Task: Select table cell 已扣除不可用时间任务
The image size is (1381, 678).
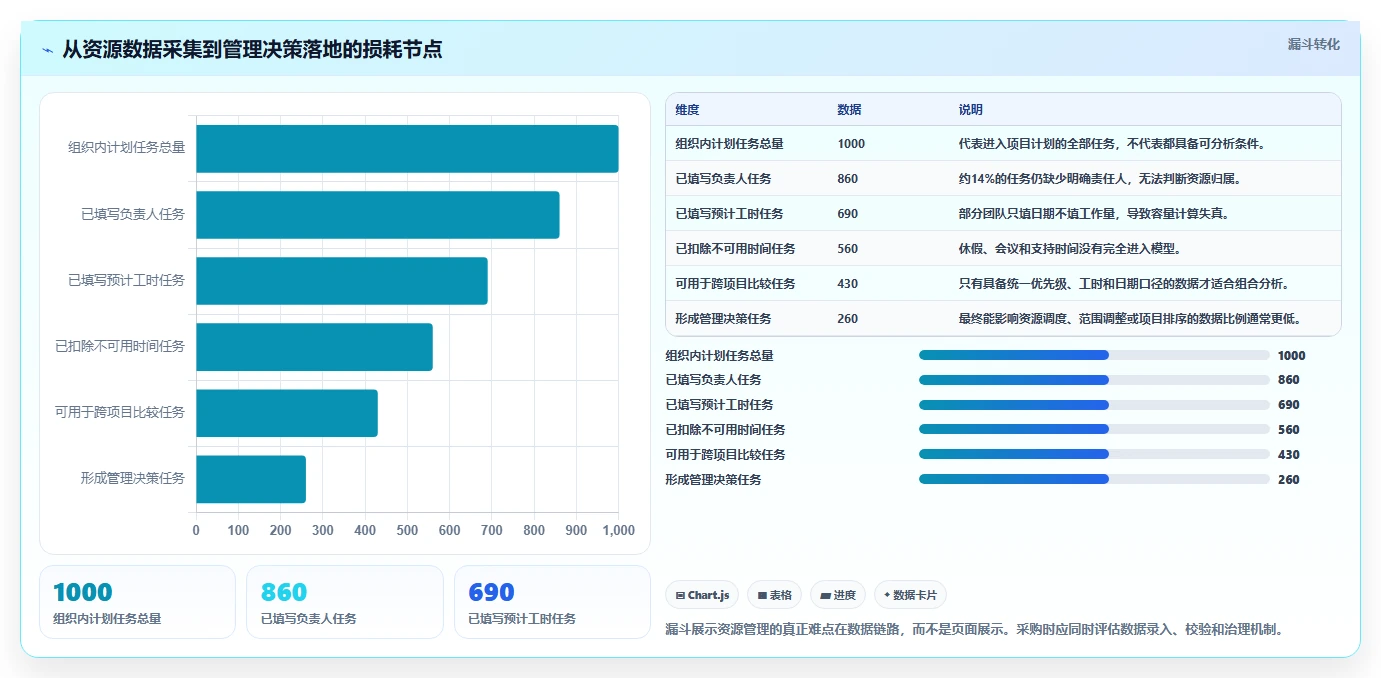Action: point(735,249)
